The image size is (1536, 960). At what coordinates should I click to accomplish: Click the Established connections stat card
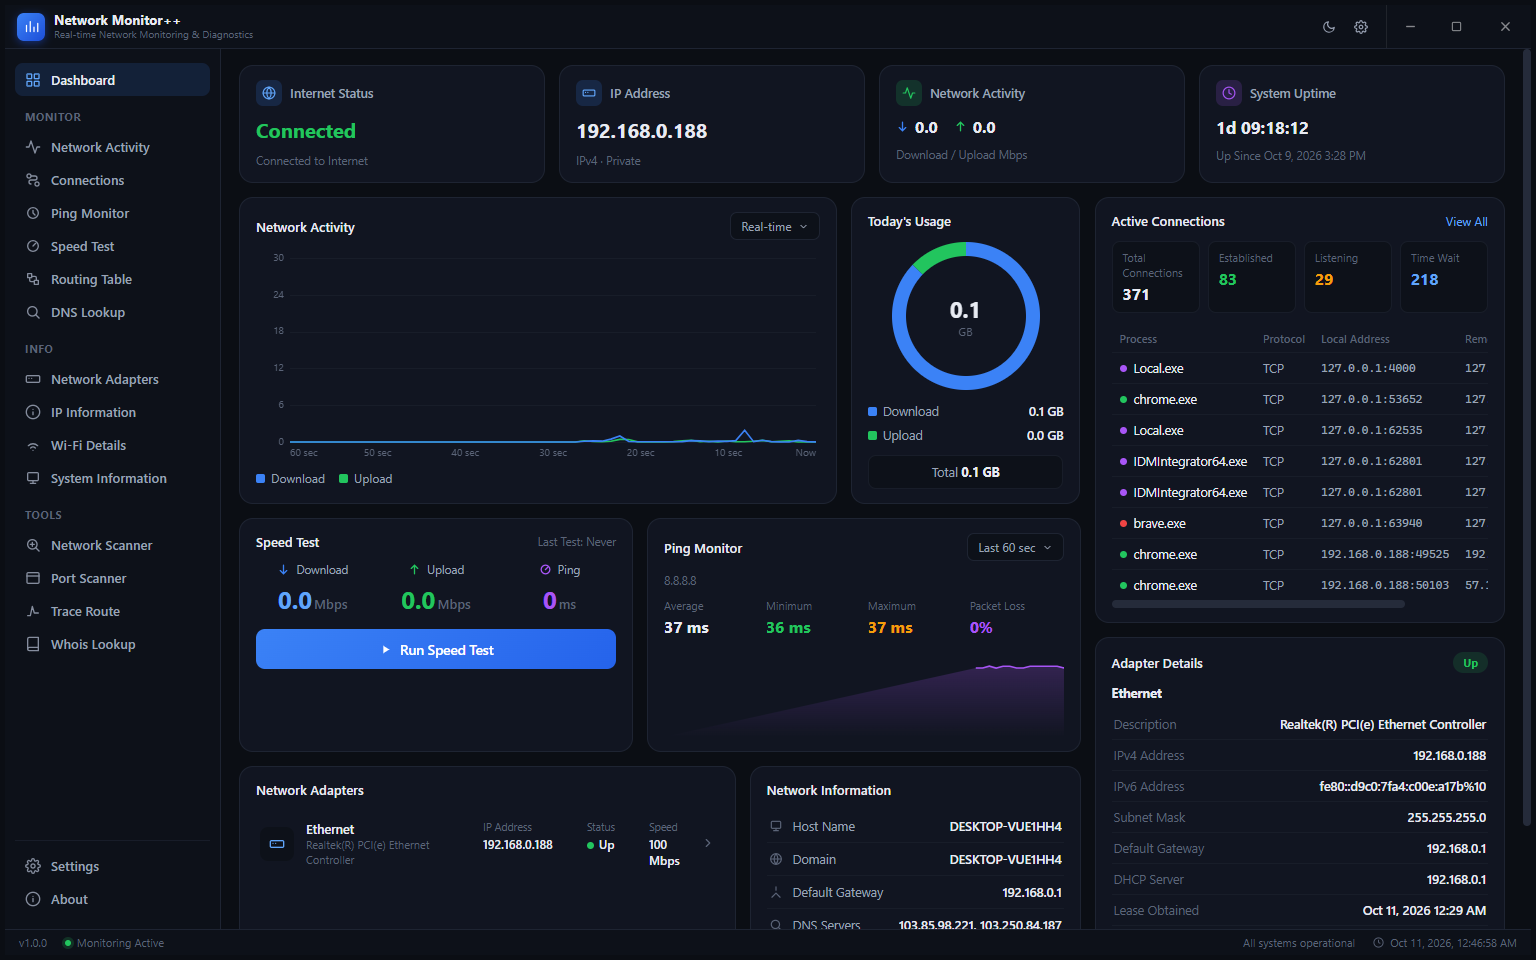tap(1251, 277)
